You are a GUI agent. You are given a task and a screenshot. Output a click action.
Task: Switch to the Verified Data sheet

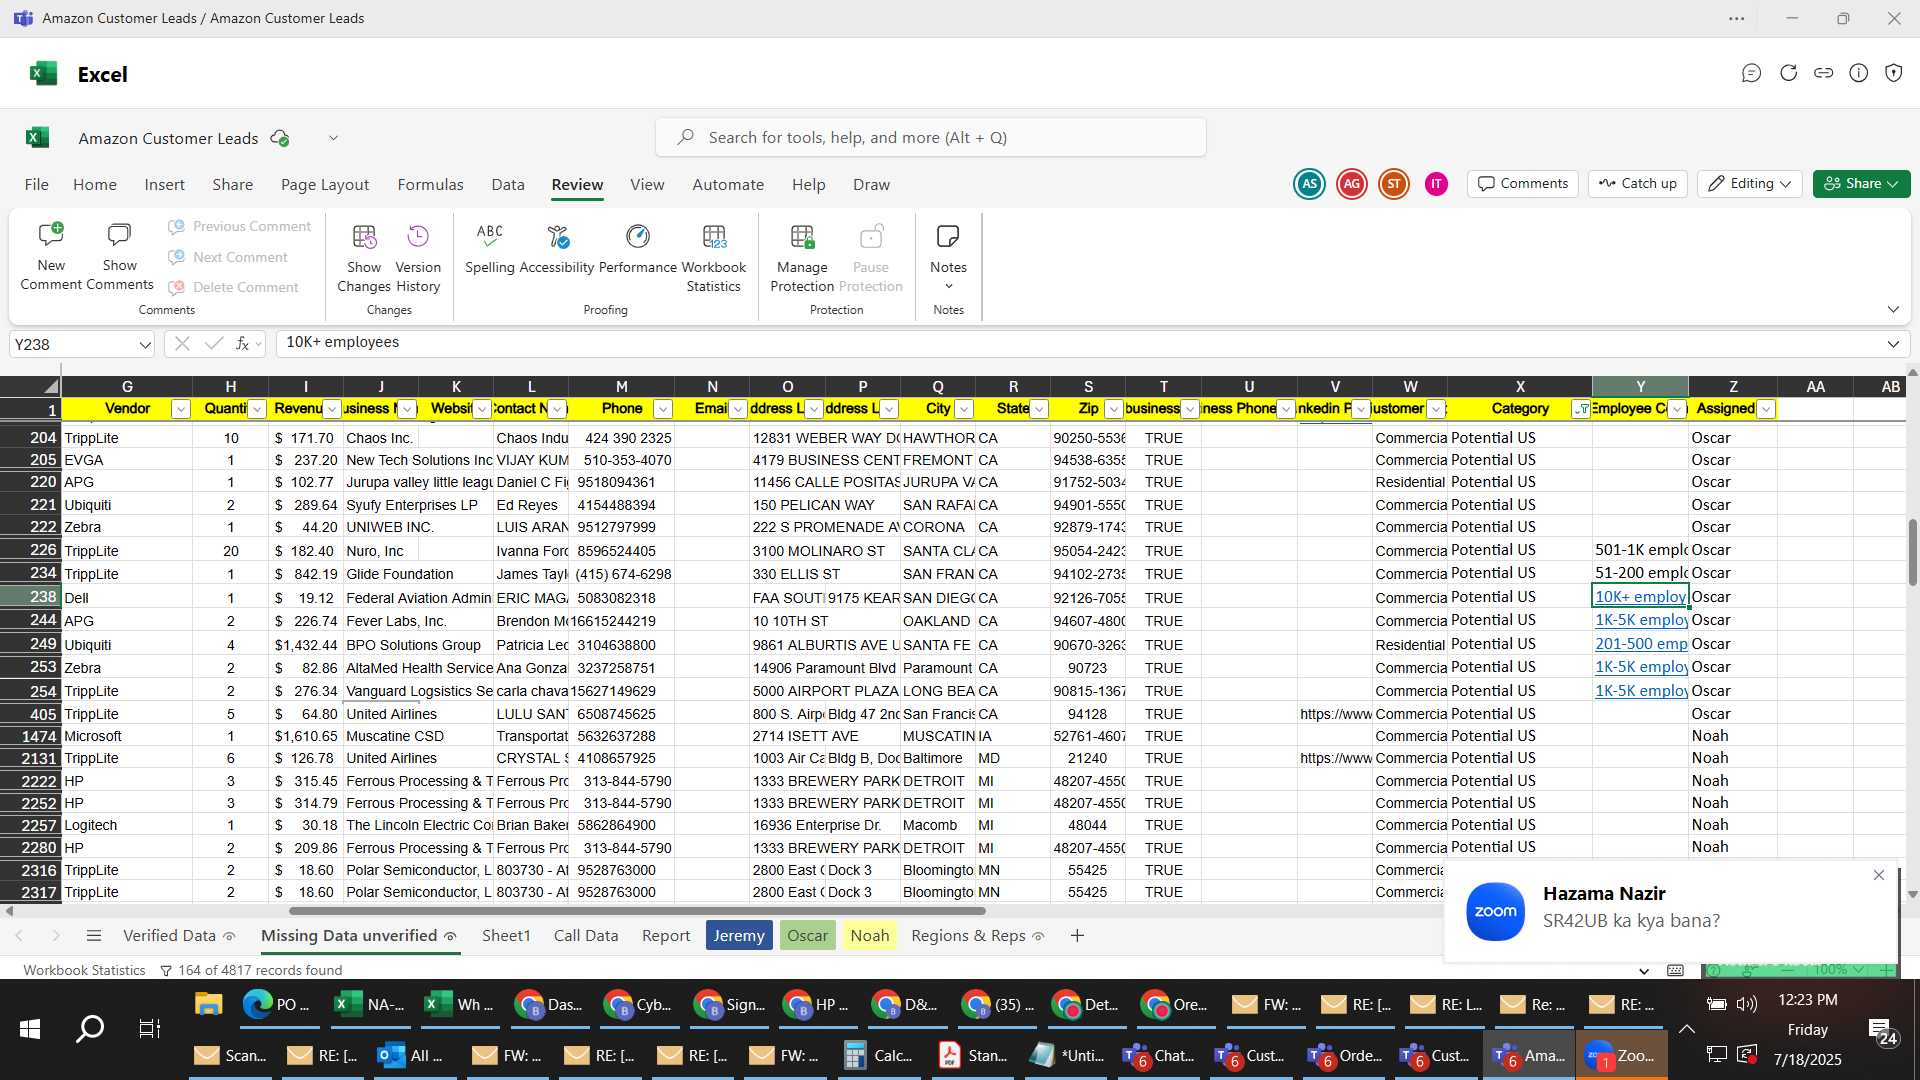[179, 936]
